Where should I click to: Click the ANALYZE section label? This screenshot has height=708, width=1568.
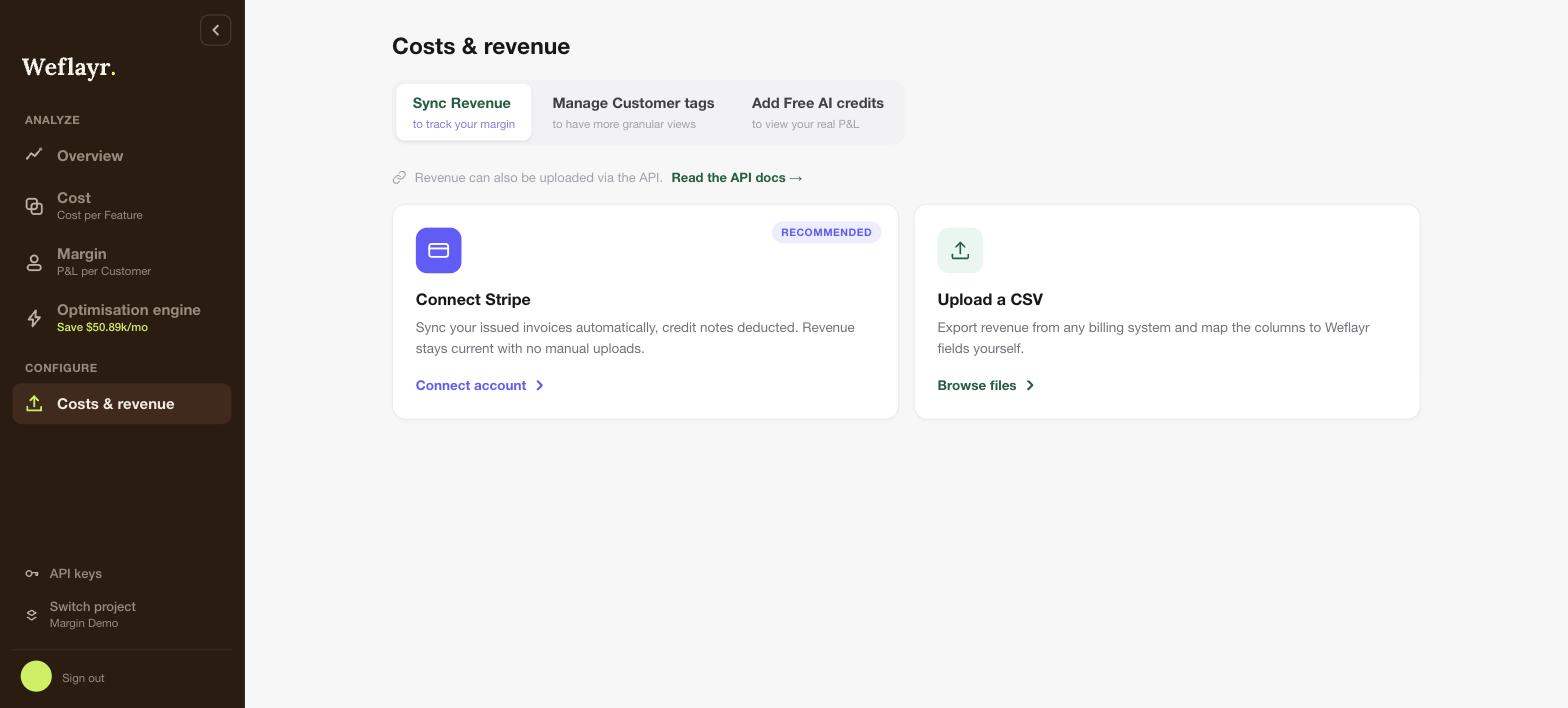point(52,120)
